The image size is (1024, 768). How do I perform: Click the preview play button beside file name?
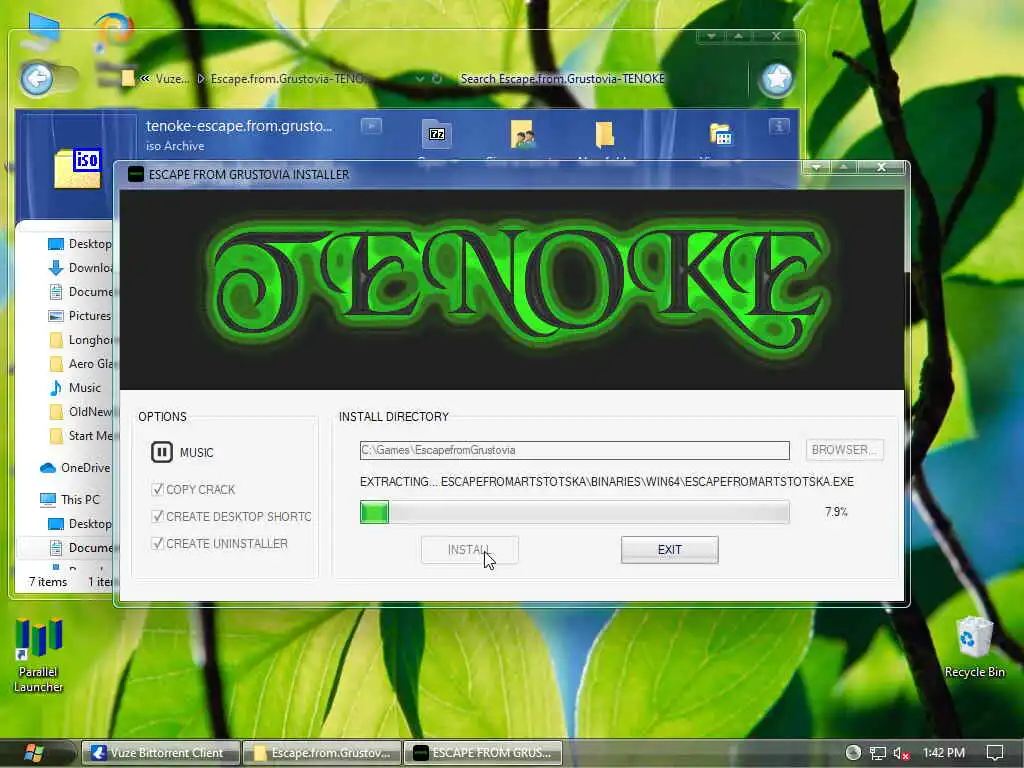pyautogui.click(x=371, y=125)
